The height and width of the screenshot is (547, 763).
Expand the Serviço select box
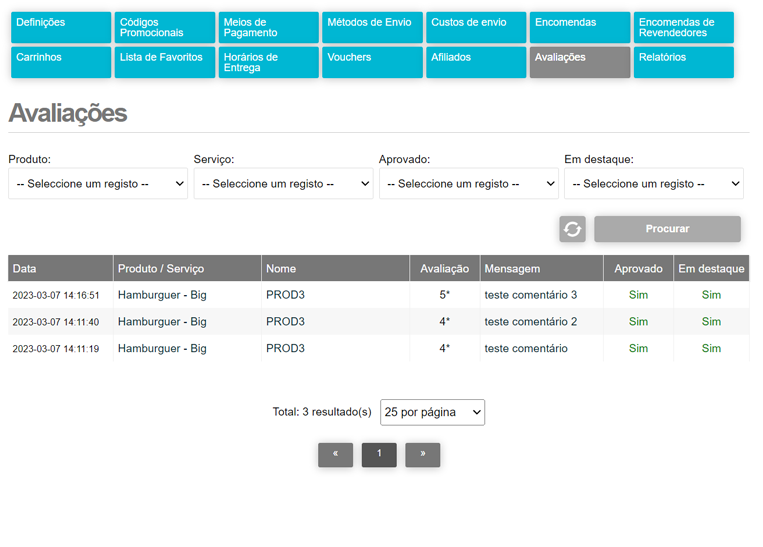tap(283, 183)
